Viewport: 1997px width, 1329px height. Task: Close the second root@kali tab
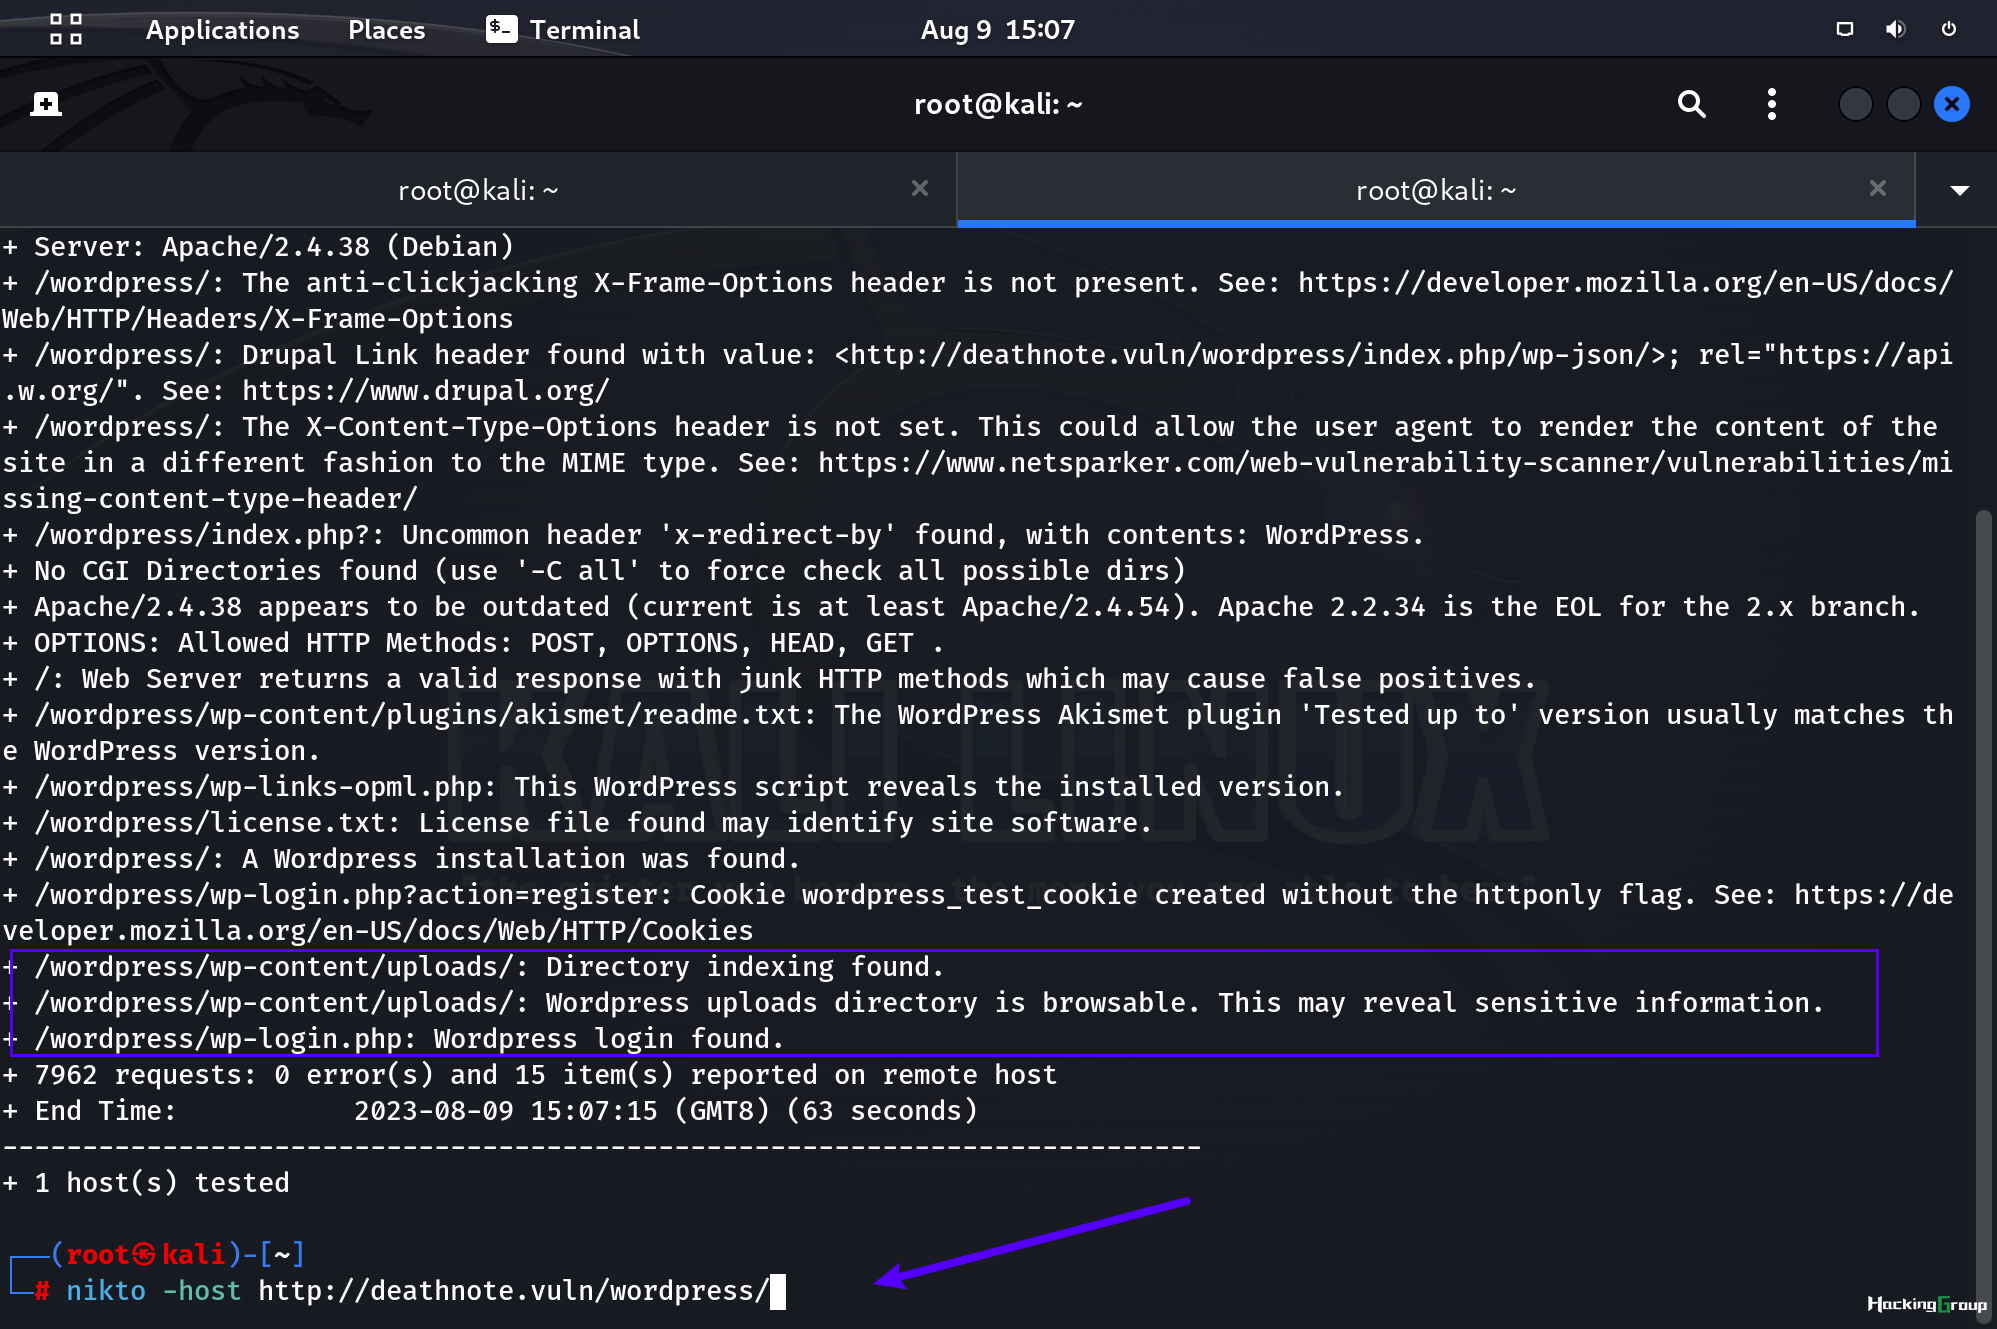[x=1878, y=188]
